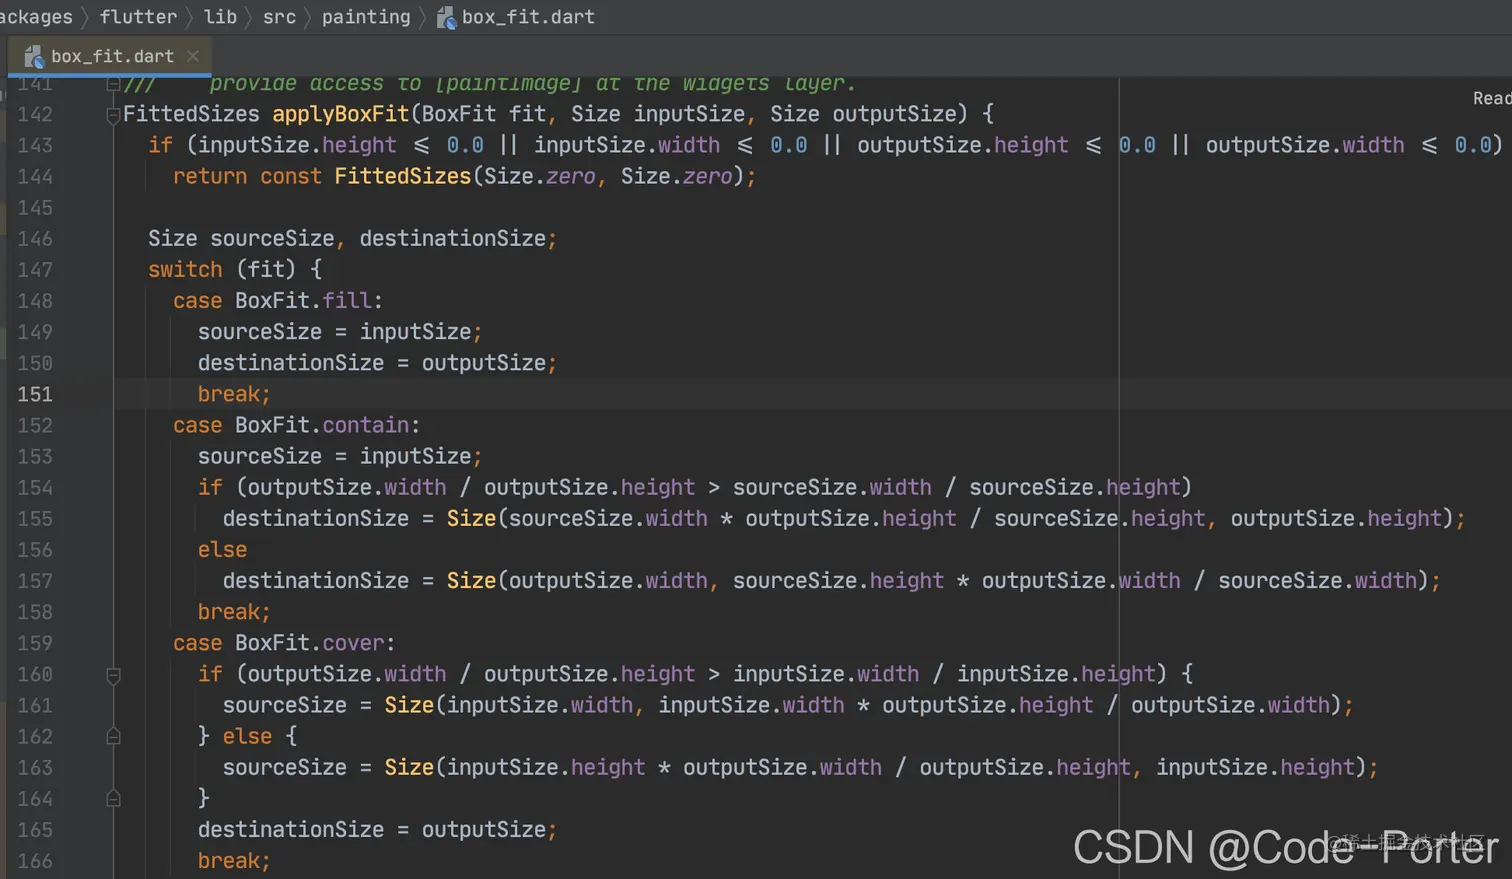Viewport: 1512px width, 879px height.
Task: Click 'switch' keyword on line 147
Action: (x=185, y=270)
